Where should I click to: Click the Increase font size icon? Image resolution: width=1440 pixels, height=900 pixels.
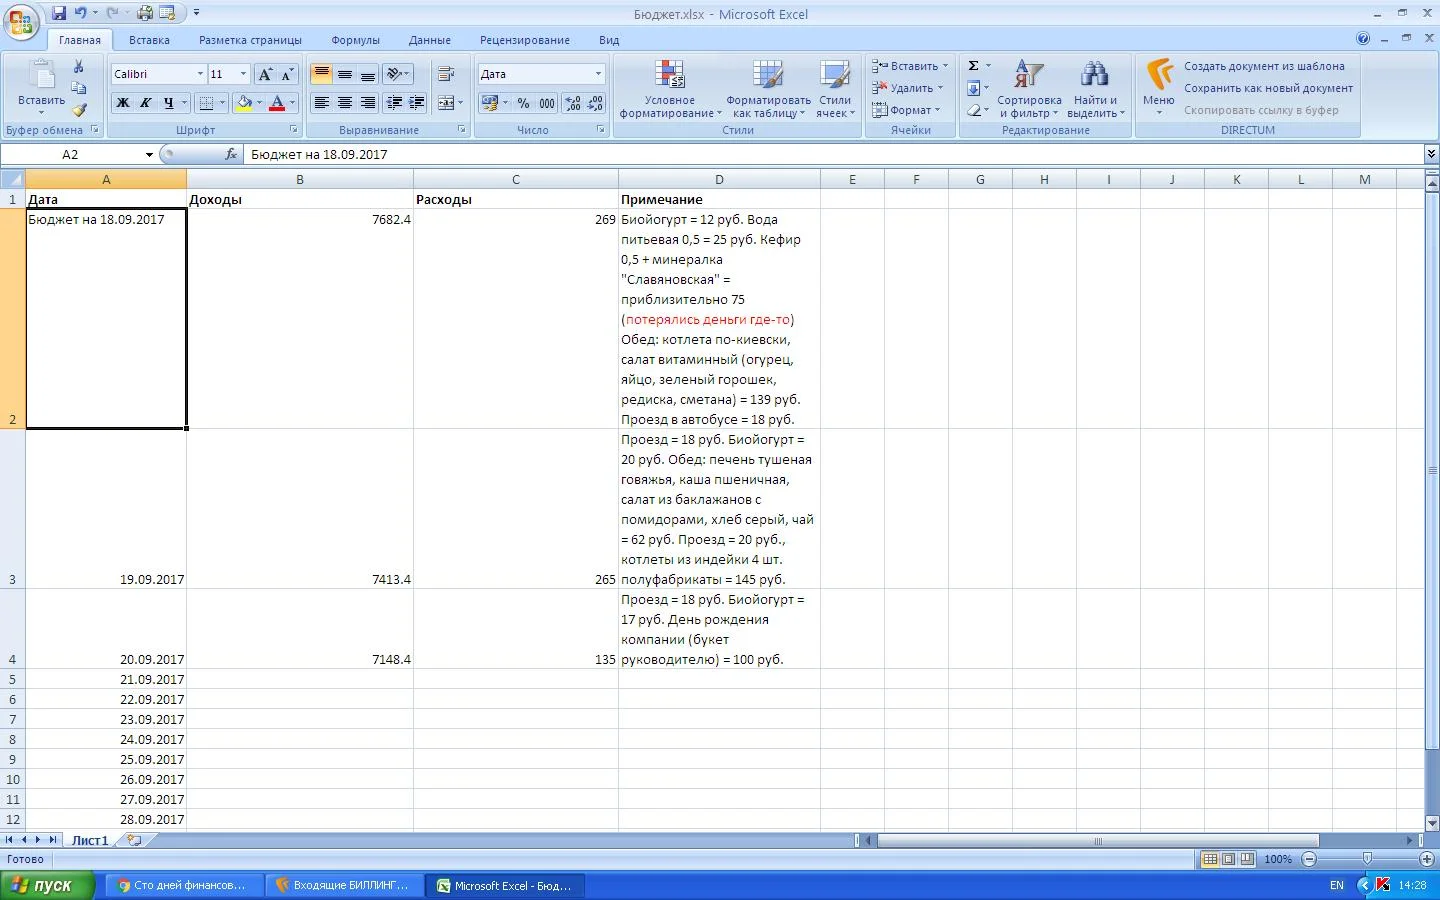pos(265,74)
